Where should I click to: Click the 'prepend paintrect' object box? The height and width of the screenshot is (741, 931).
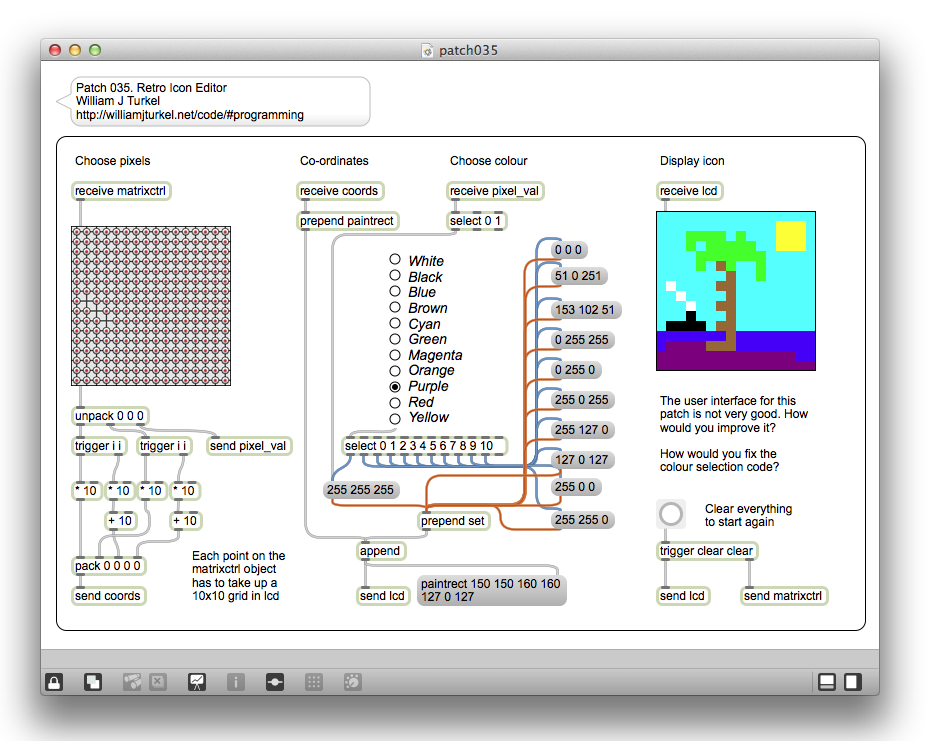click(x=348, y=221)
